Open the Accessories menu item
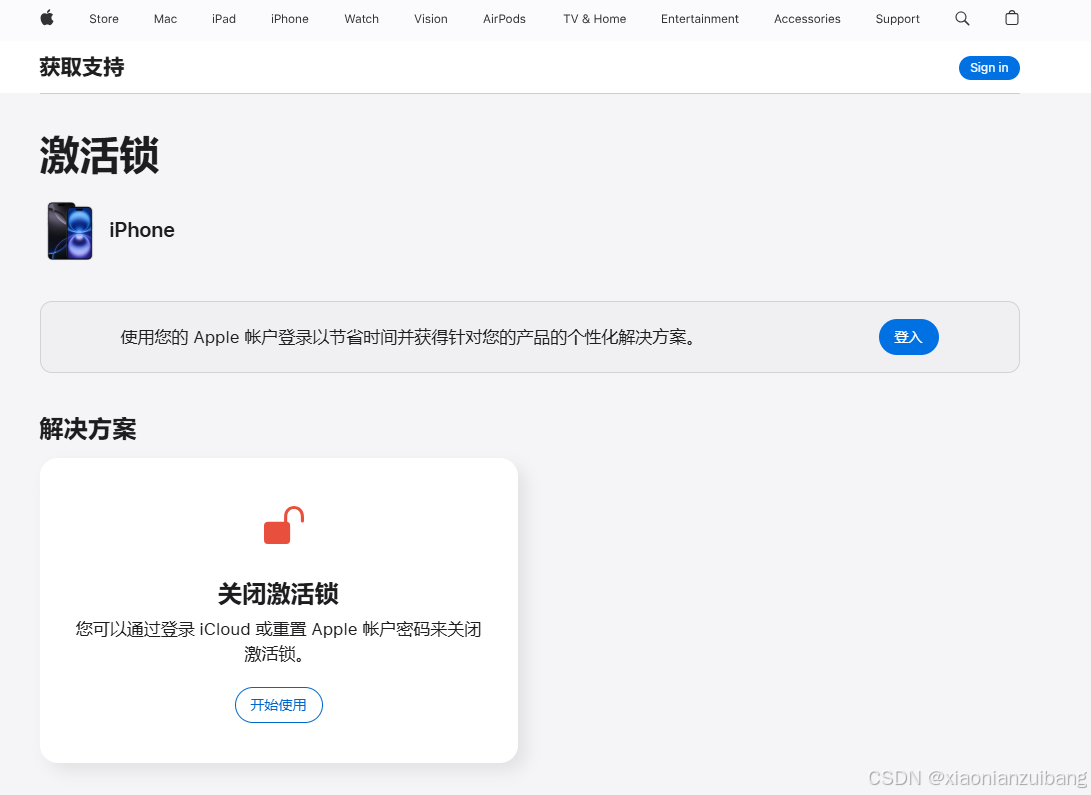This screenshot has width=1091, height=795. tap(807, 19)
